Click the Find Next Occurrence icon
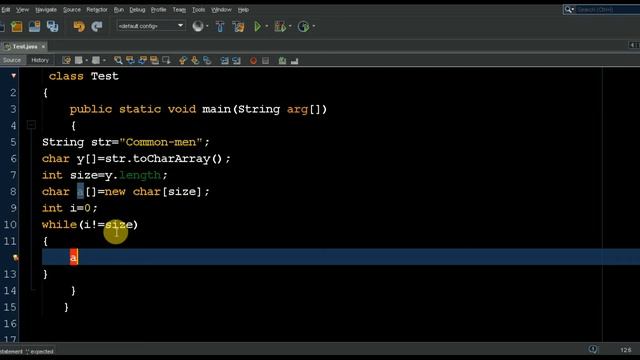 click(142, 61)
